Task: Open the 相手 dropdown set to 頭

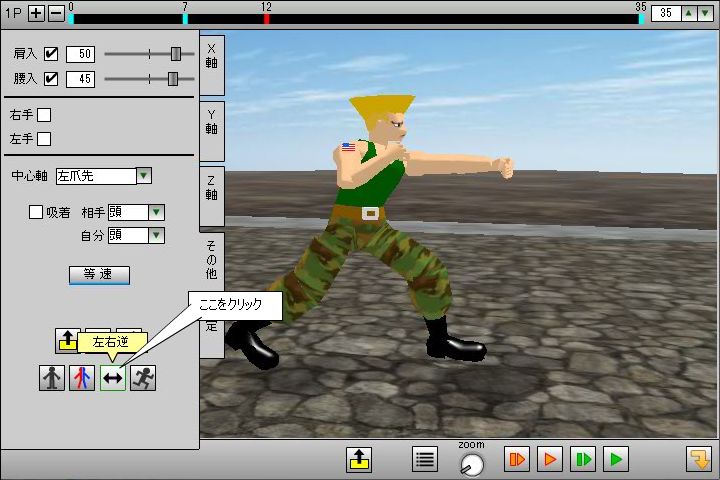Action: (x=136, y=212)
